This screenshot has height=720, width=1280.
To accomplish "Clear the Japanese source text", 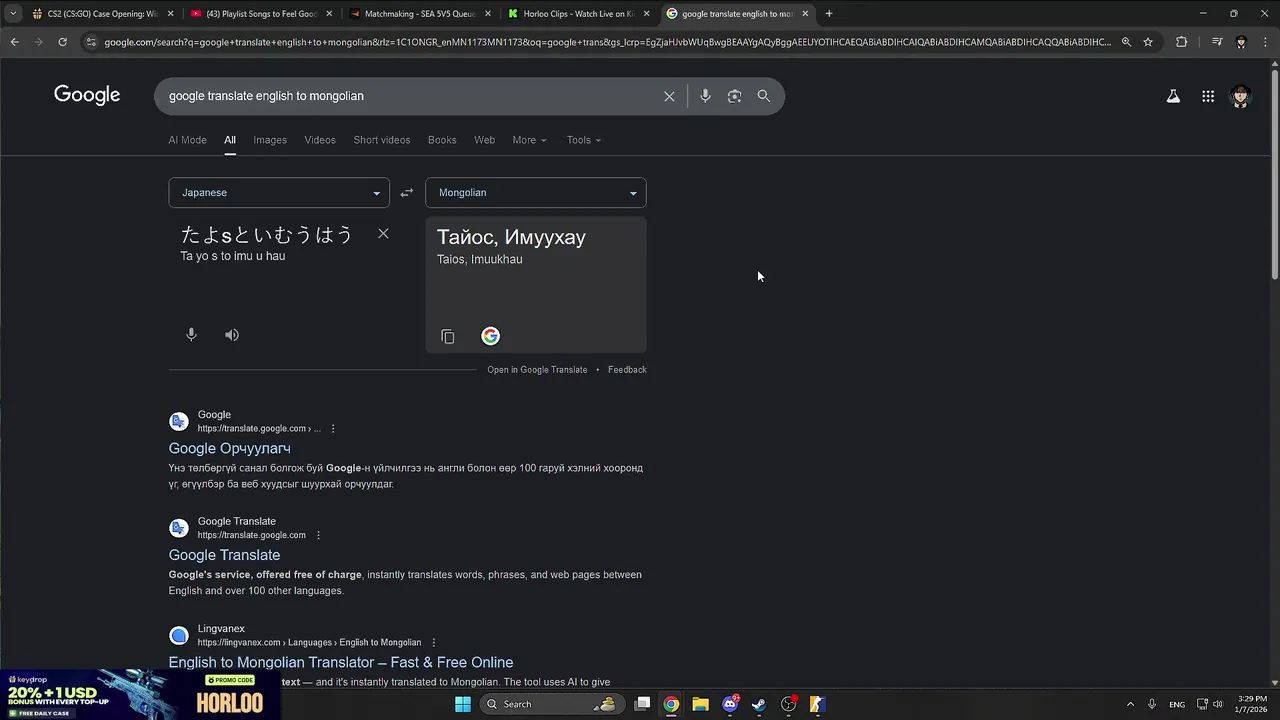I will [x=383, y=234].
